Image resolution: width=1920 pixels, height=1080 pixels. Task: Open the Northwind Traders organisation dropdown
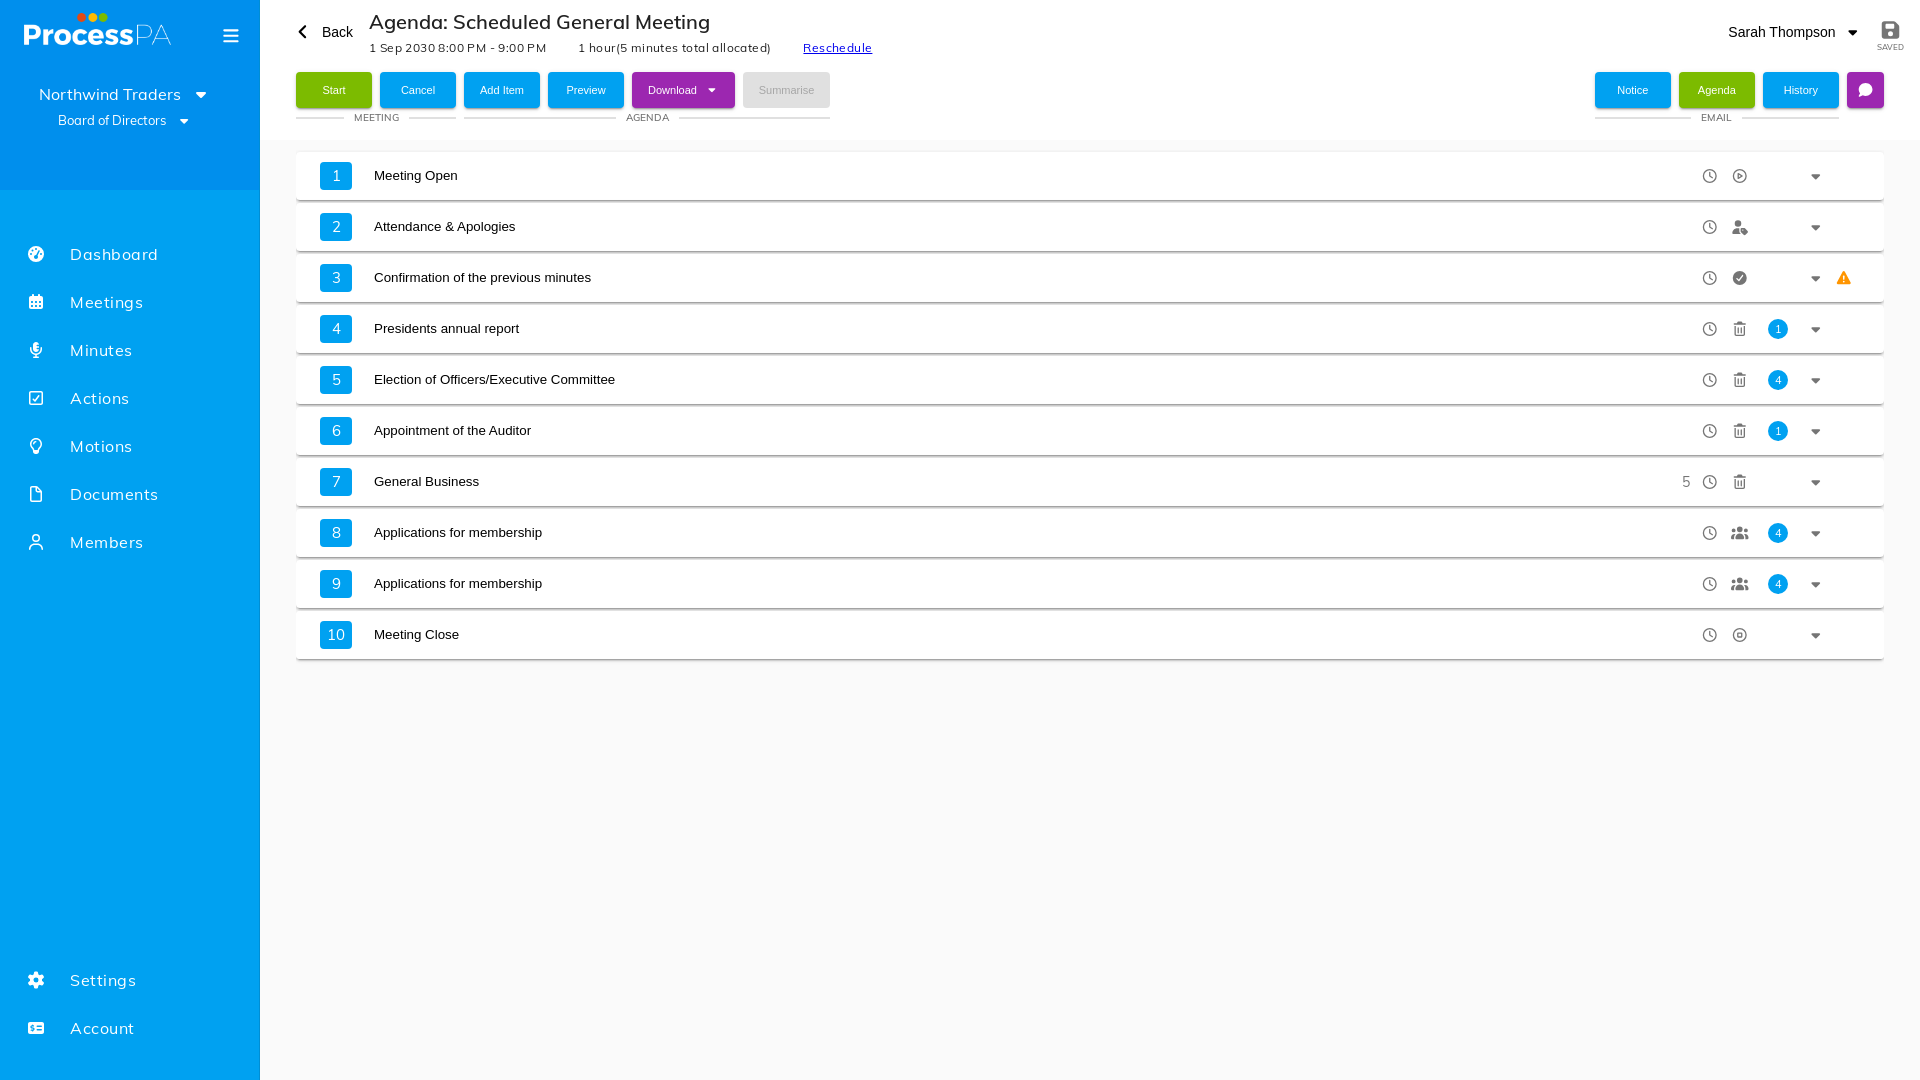point(123,94)
